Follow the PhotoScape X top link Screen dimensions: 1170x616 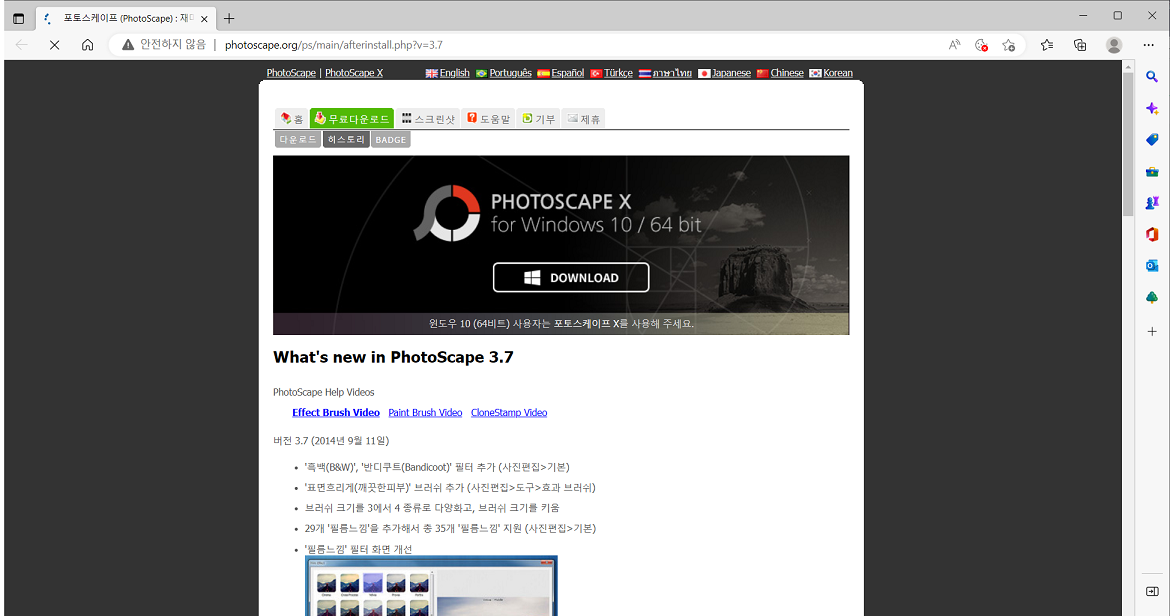click(354, 73)
